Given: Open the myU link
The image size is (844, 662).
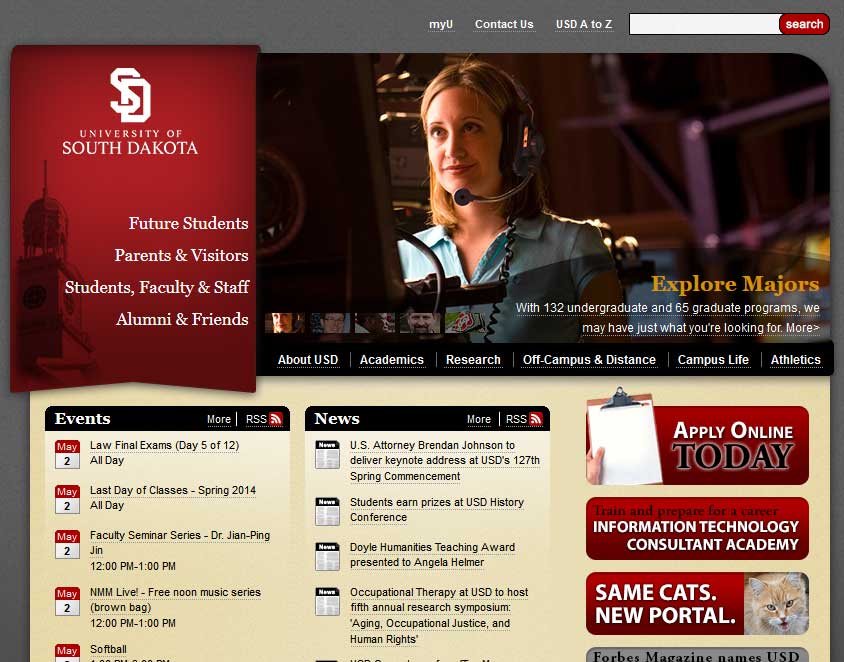Looking at the screenshot, I should point(441,25).
